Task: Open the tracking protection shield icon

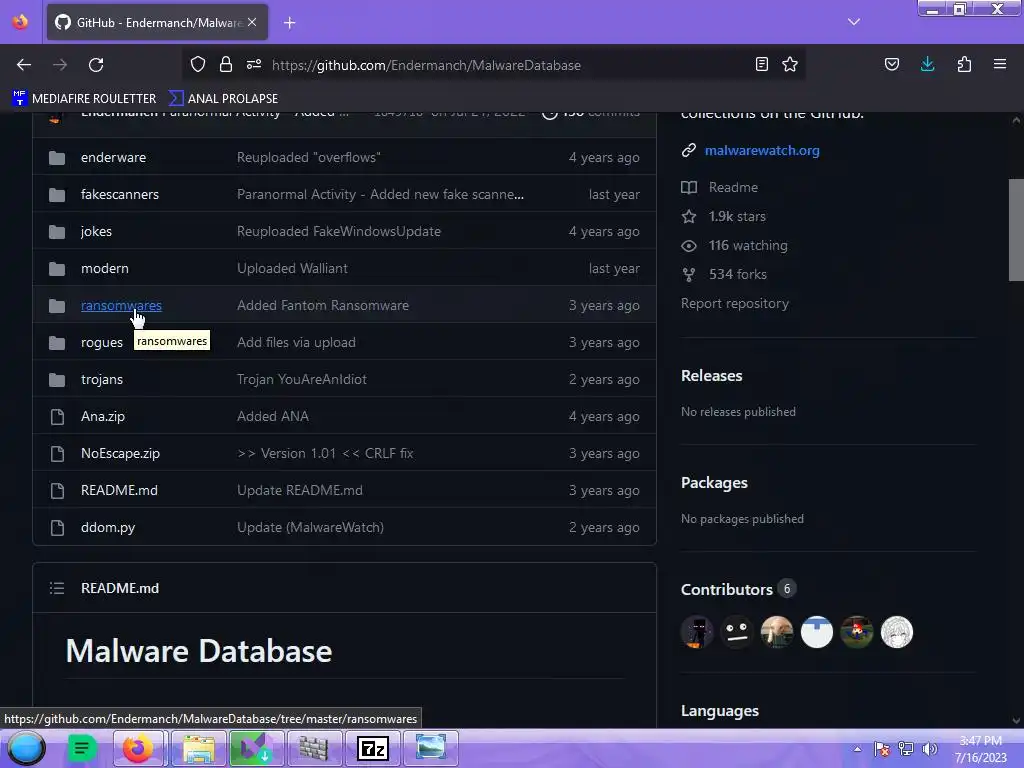Action: point(198,65)
